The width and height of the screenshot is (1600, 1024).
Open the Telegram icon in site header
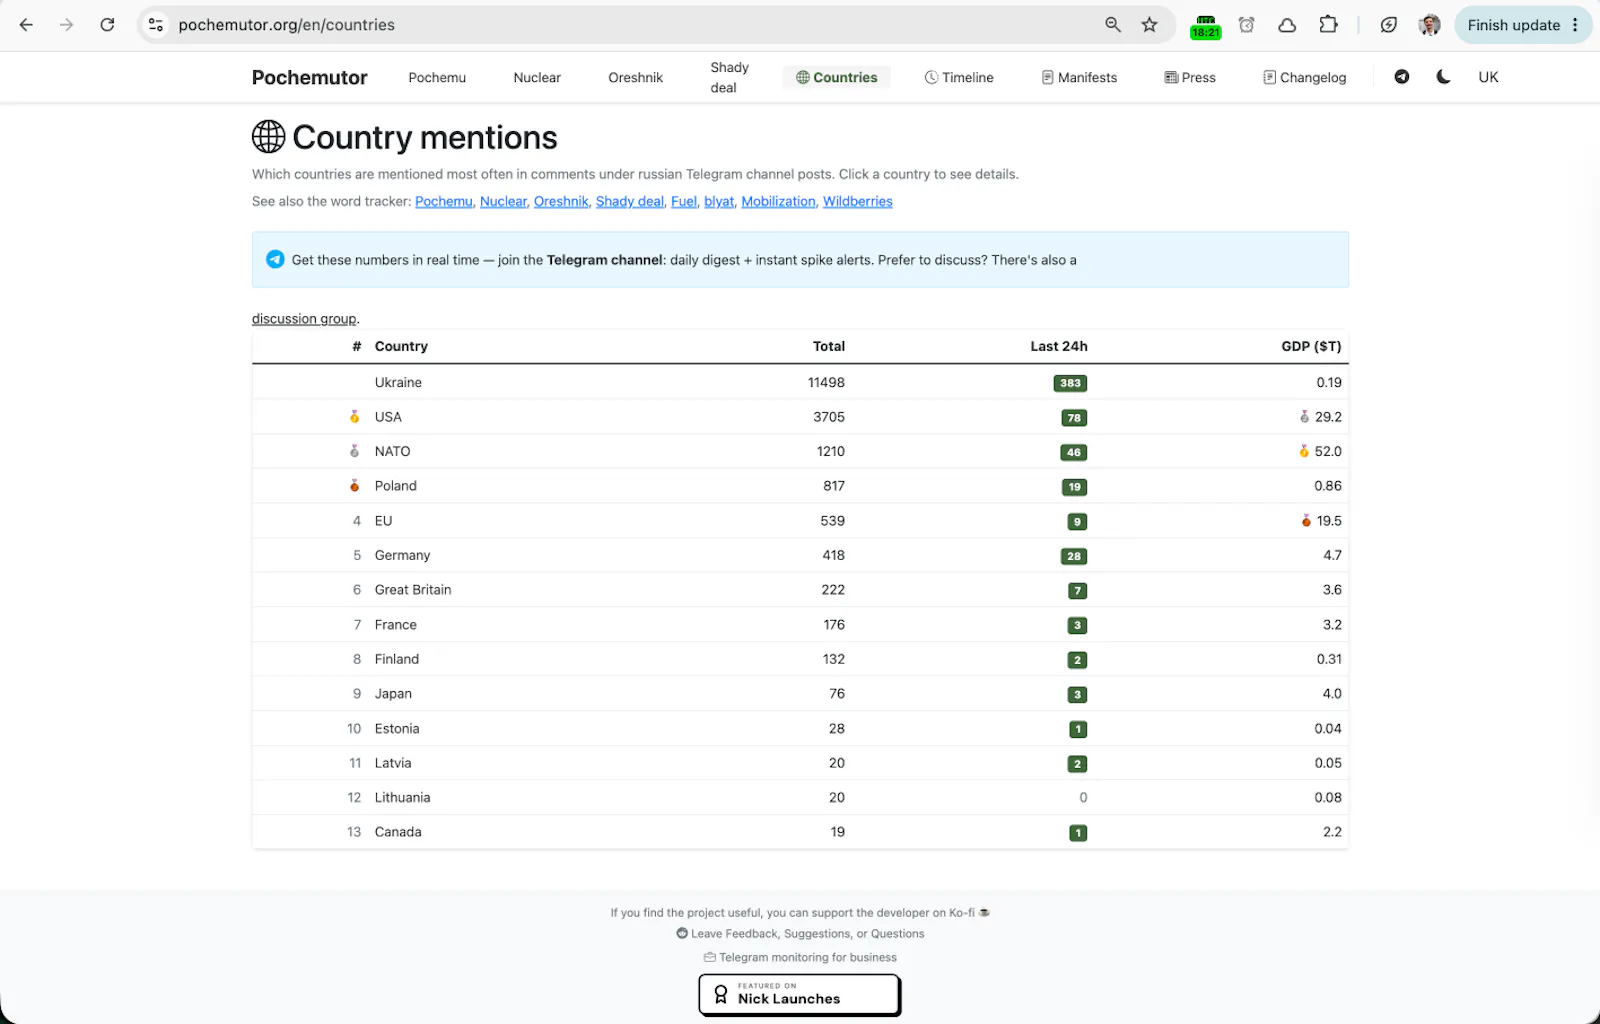pyautogui.click(x=1402, y=77)
